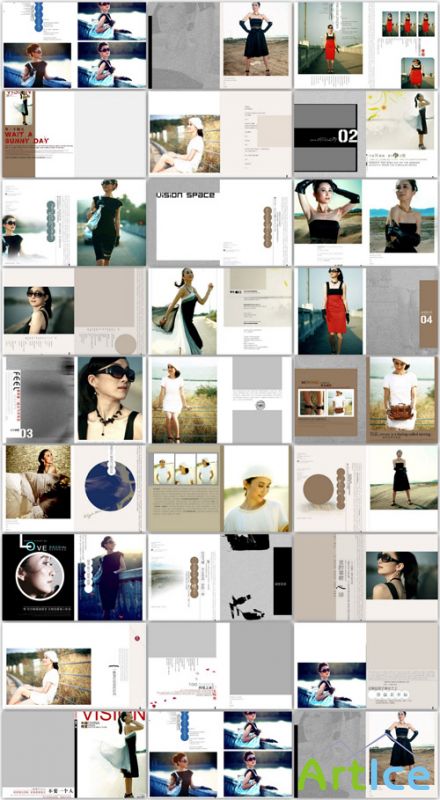Click the woman raising black gloves photo
Image resolution: width=440 pixels, height=800 pixels.
point(328,211)
